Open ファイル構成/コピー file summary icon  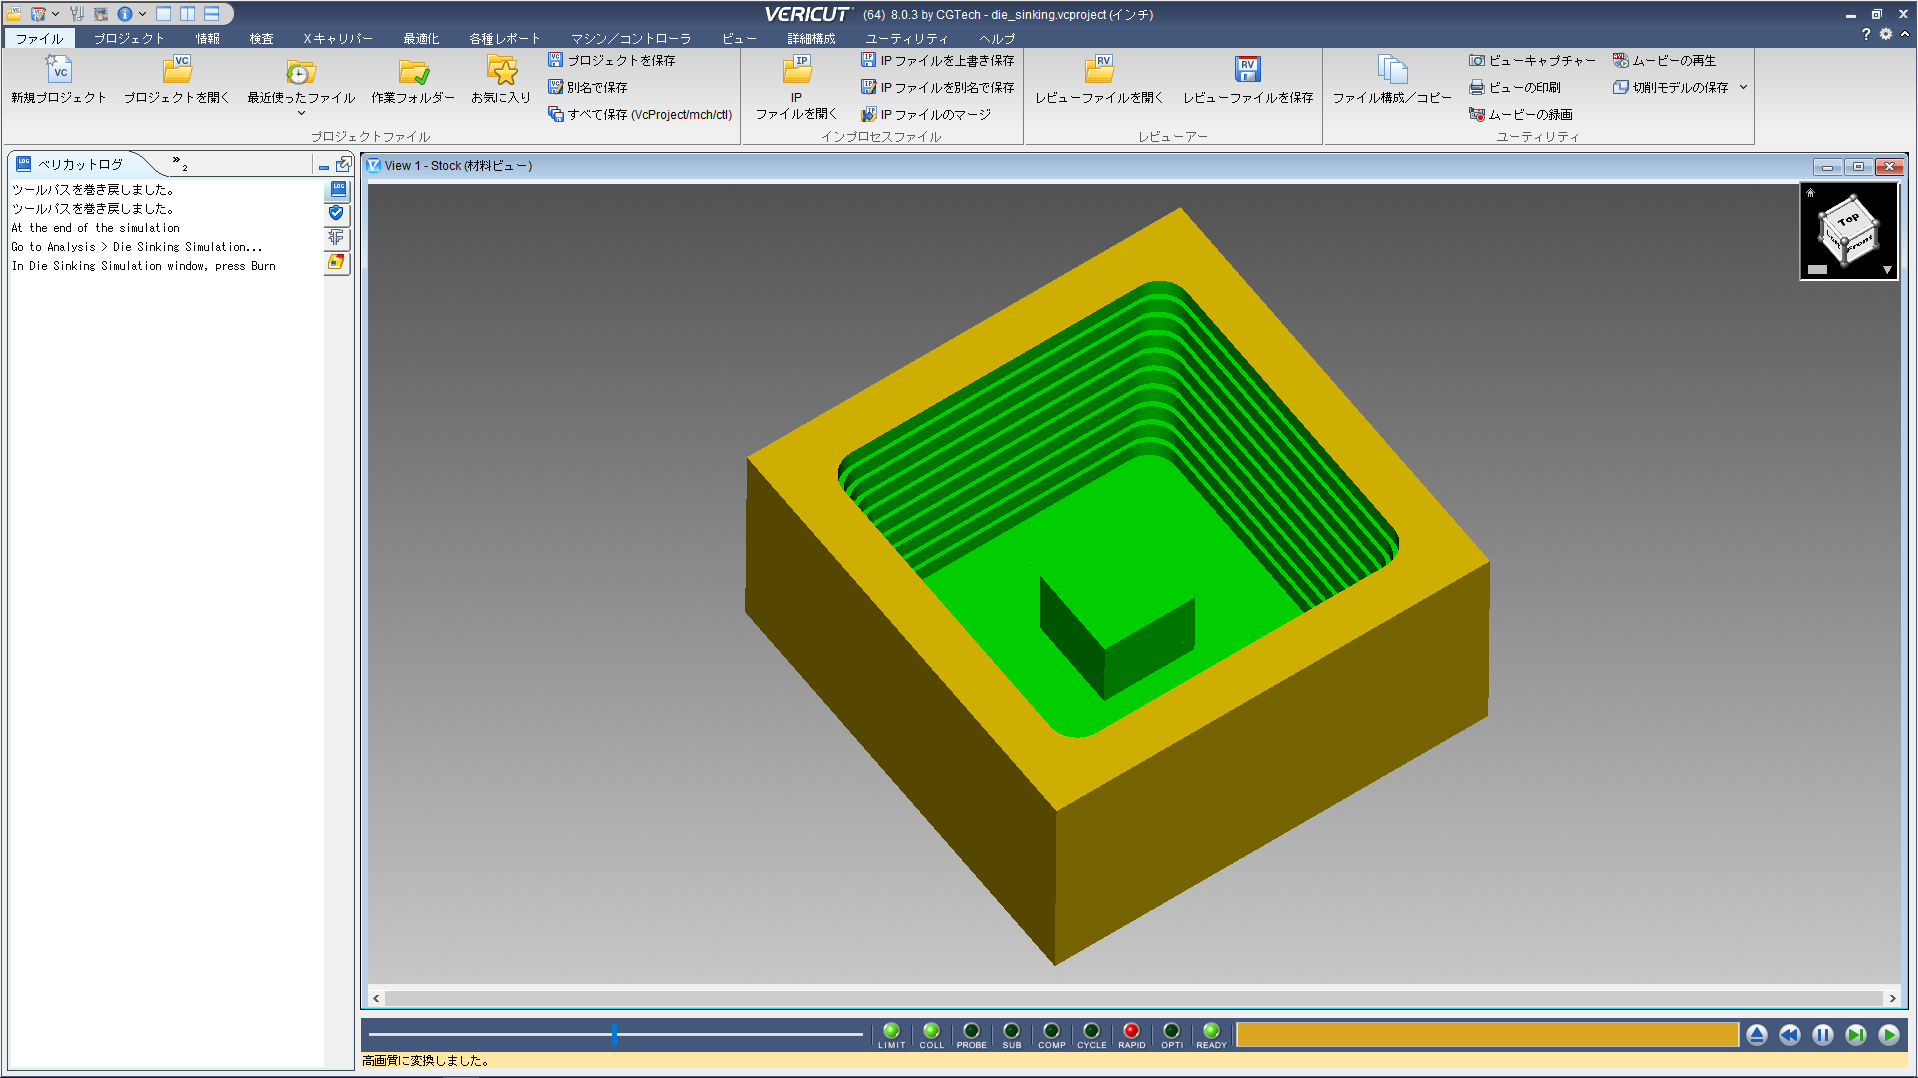[x=1391, y=70]
